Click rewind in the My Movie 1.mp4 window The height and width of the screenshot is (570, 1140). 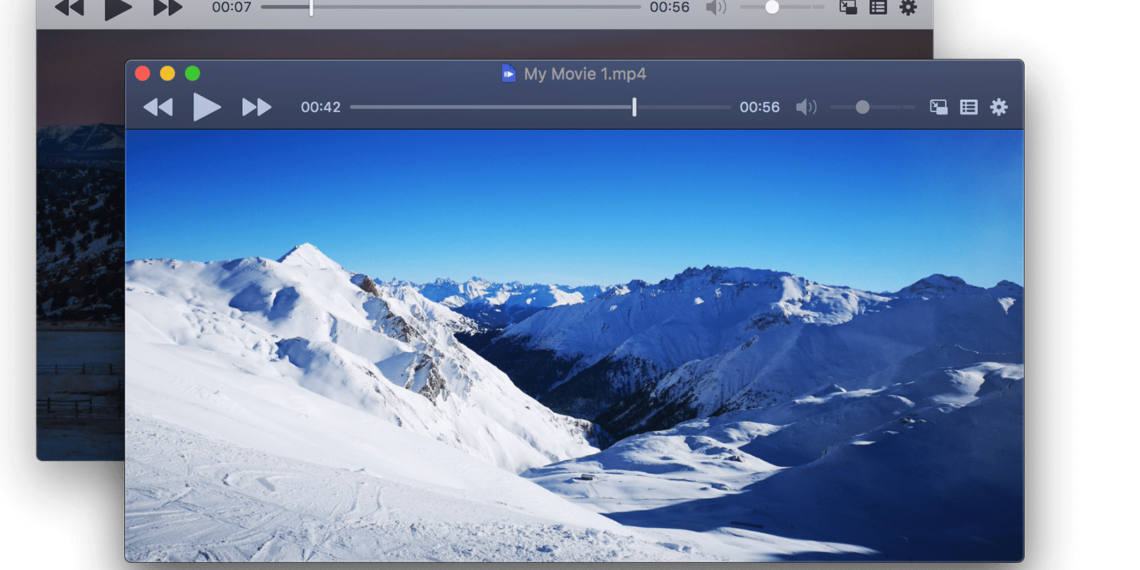coord(158,107)
